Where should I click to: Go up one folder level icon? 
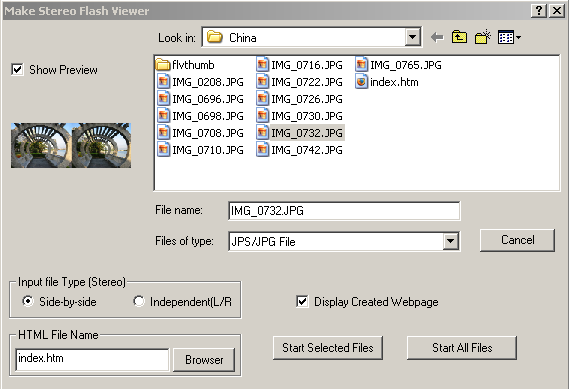click(x=459, y=37)
